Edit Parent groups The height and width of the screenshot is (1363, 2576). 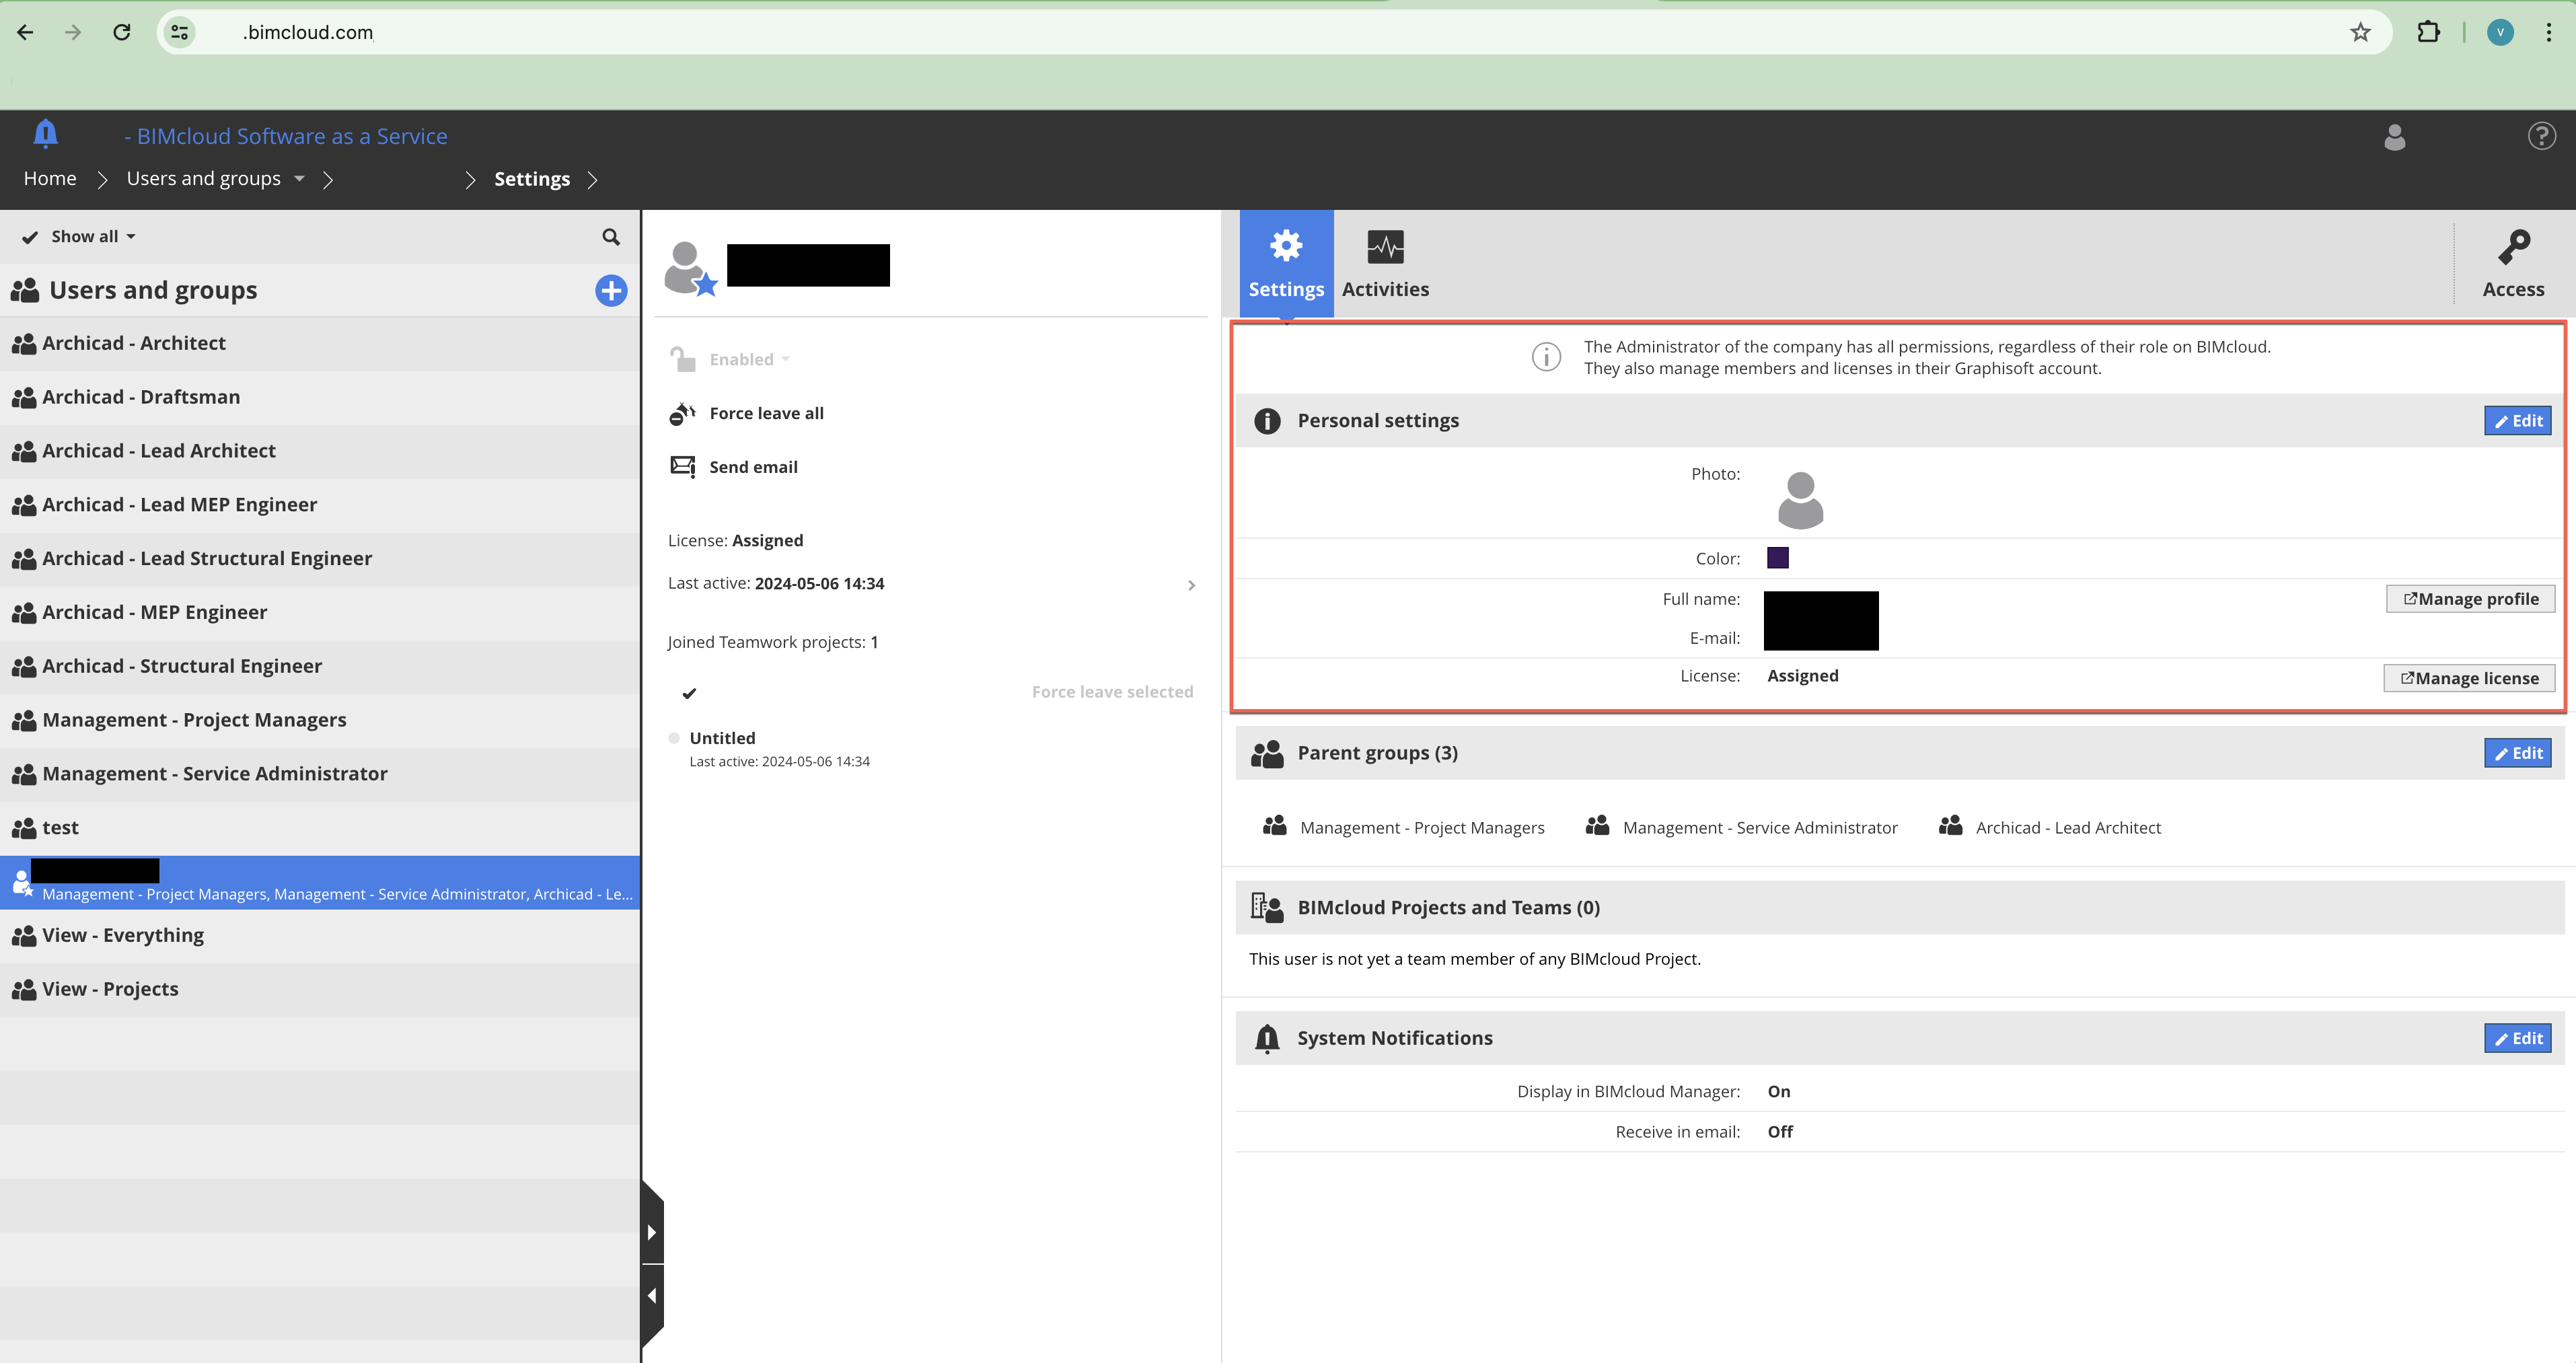2517,753
